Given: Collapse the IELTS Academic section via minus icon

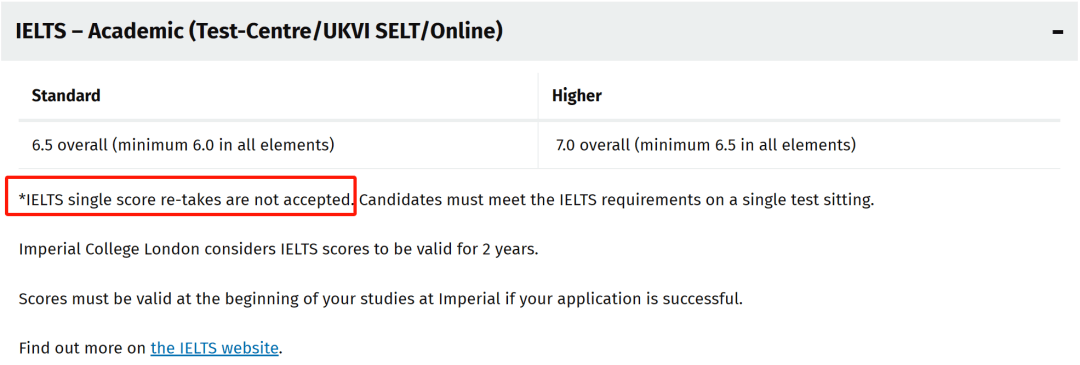Looking at the screenshot, I should 1058,32.
